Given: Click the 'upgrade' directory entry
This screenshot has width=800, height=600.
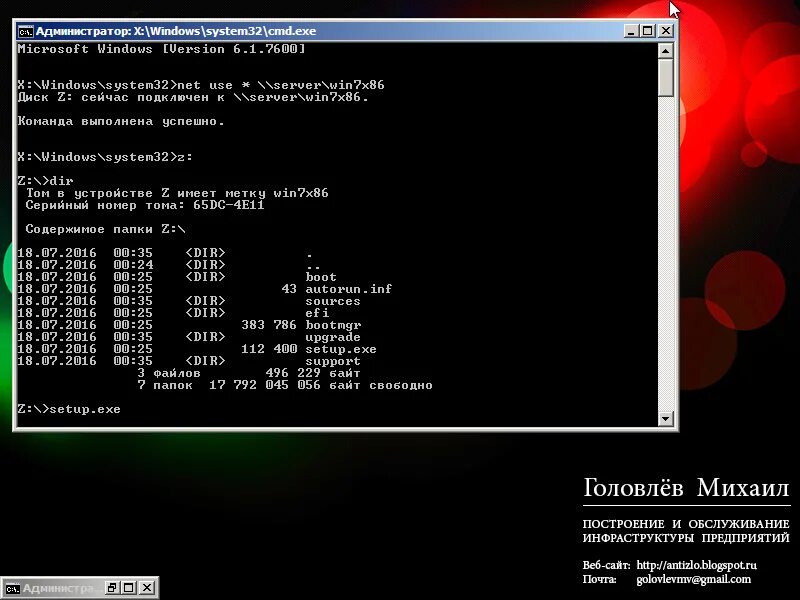Looking at the screenshot, I should (x=333, y=337).
